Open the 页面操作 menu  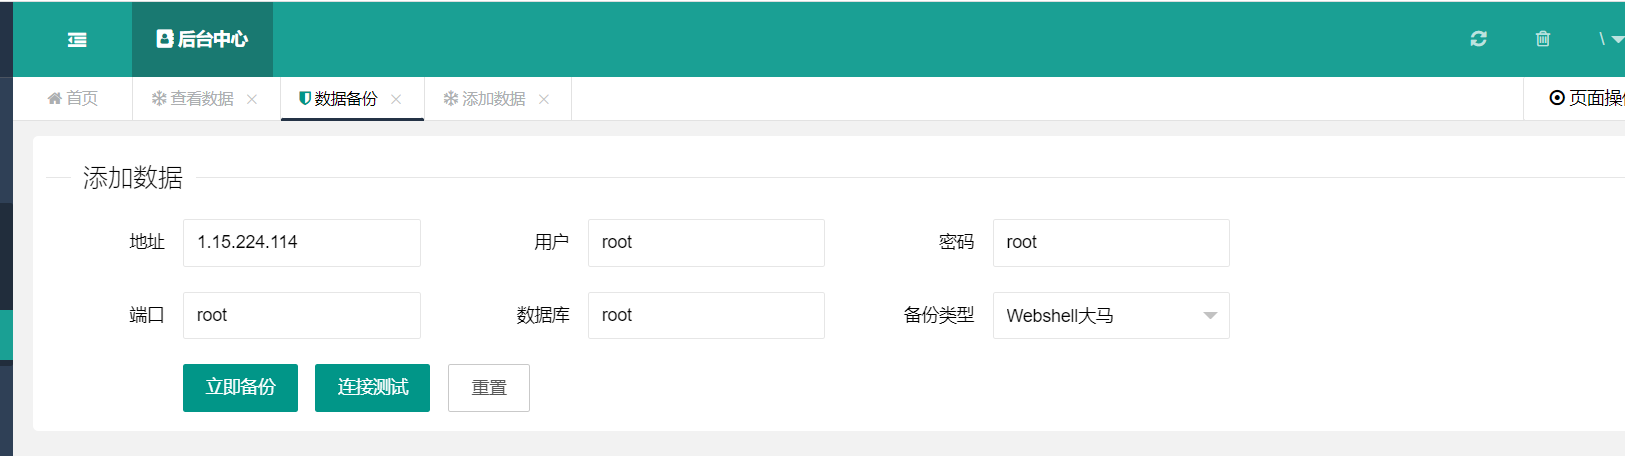(1586, 98)
